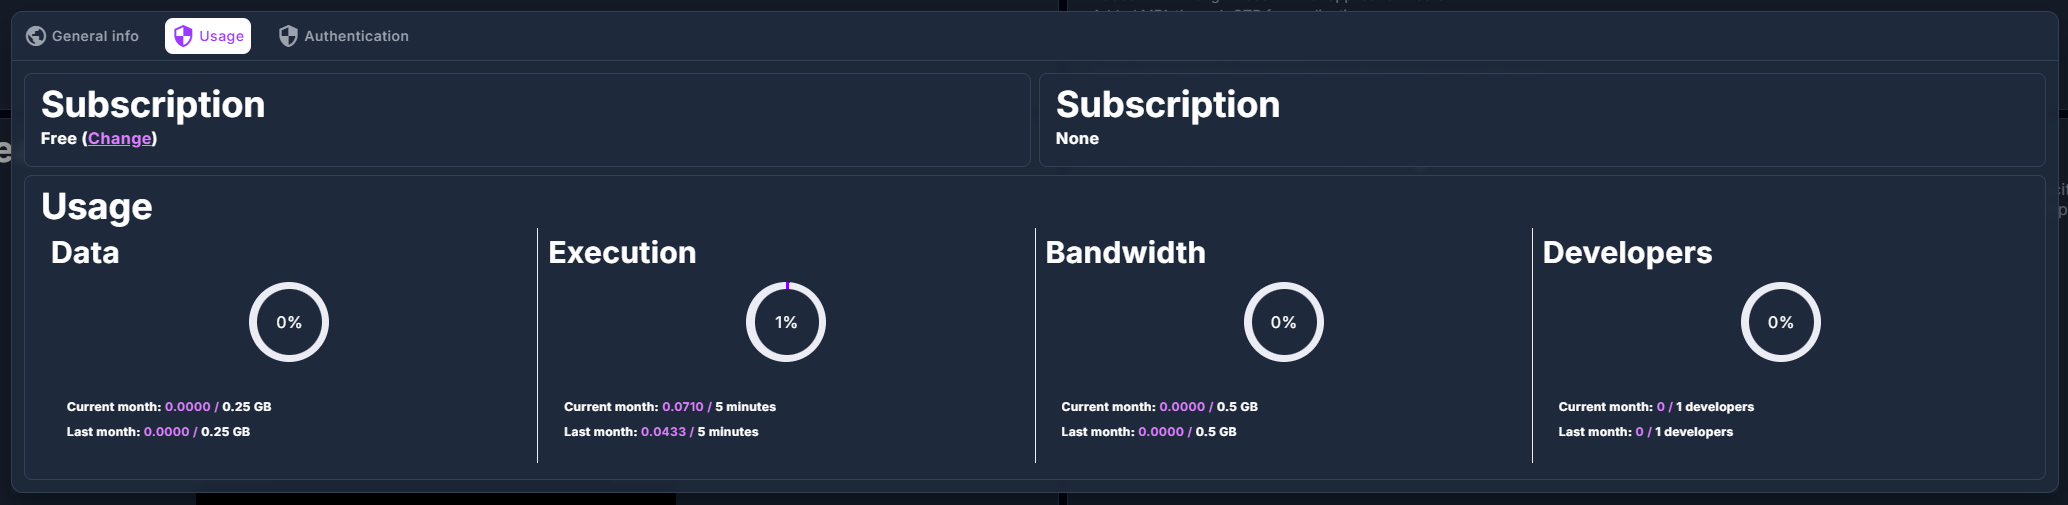This screenshot has height=505, width=2068.
Task: Click the Developers section heading
Action: click(x=1627, y=252)
